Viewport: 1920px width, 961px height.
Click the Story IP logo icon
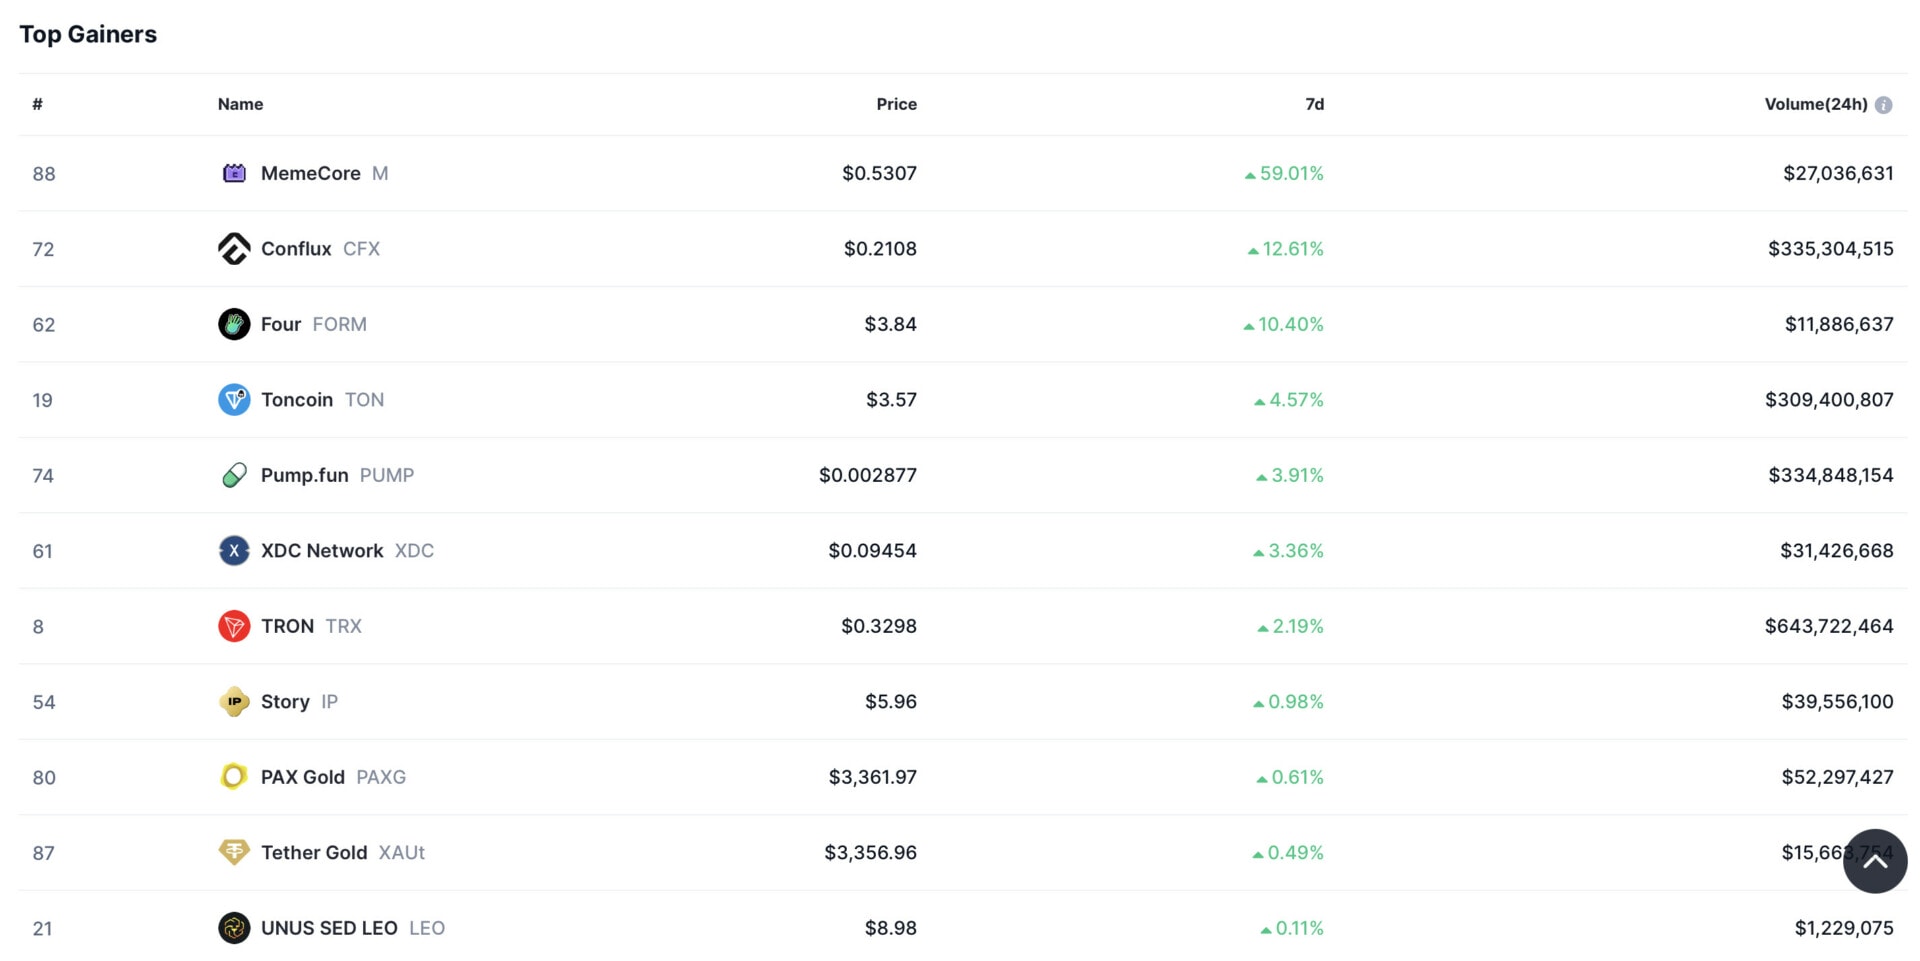coord(234,702)
